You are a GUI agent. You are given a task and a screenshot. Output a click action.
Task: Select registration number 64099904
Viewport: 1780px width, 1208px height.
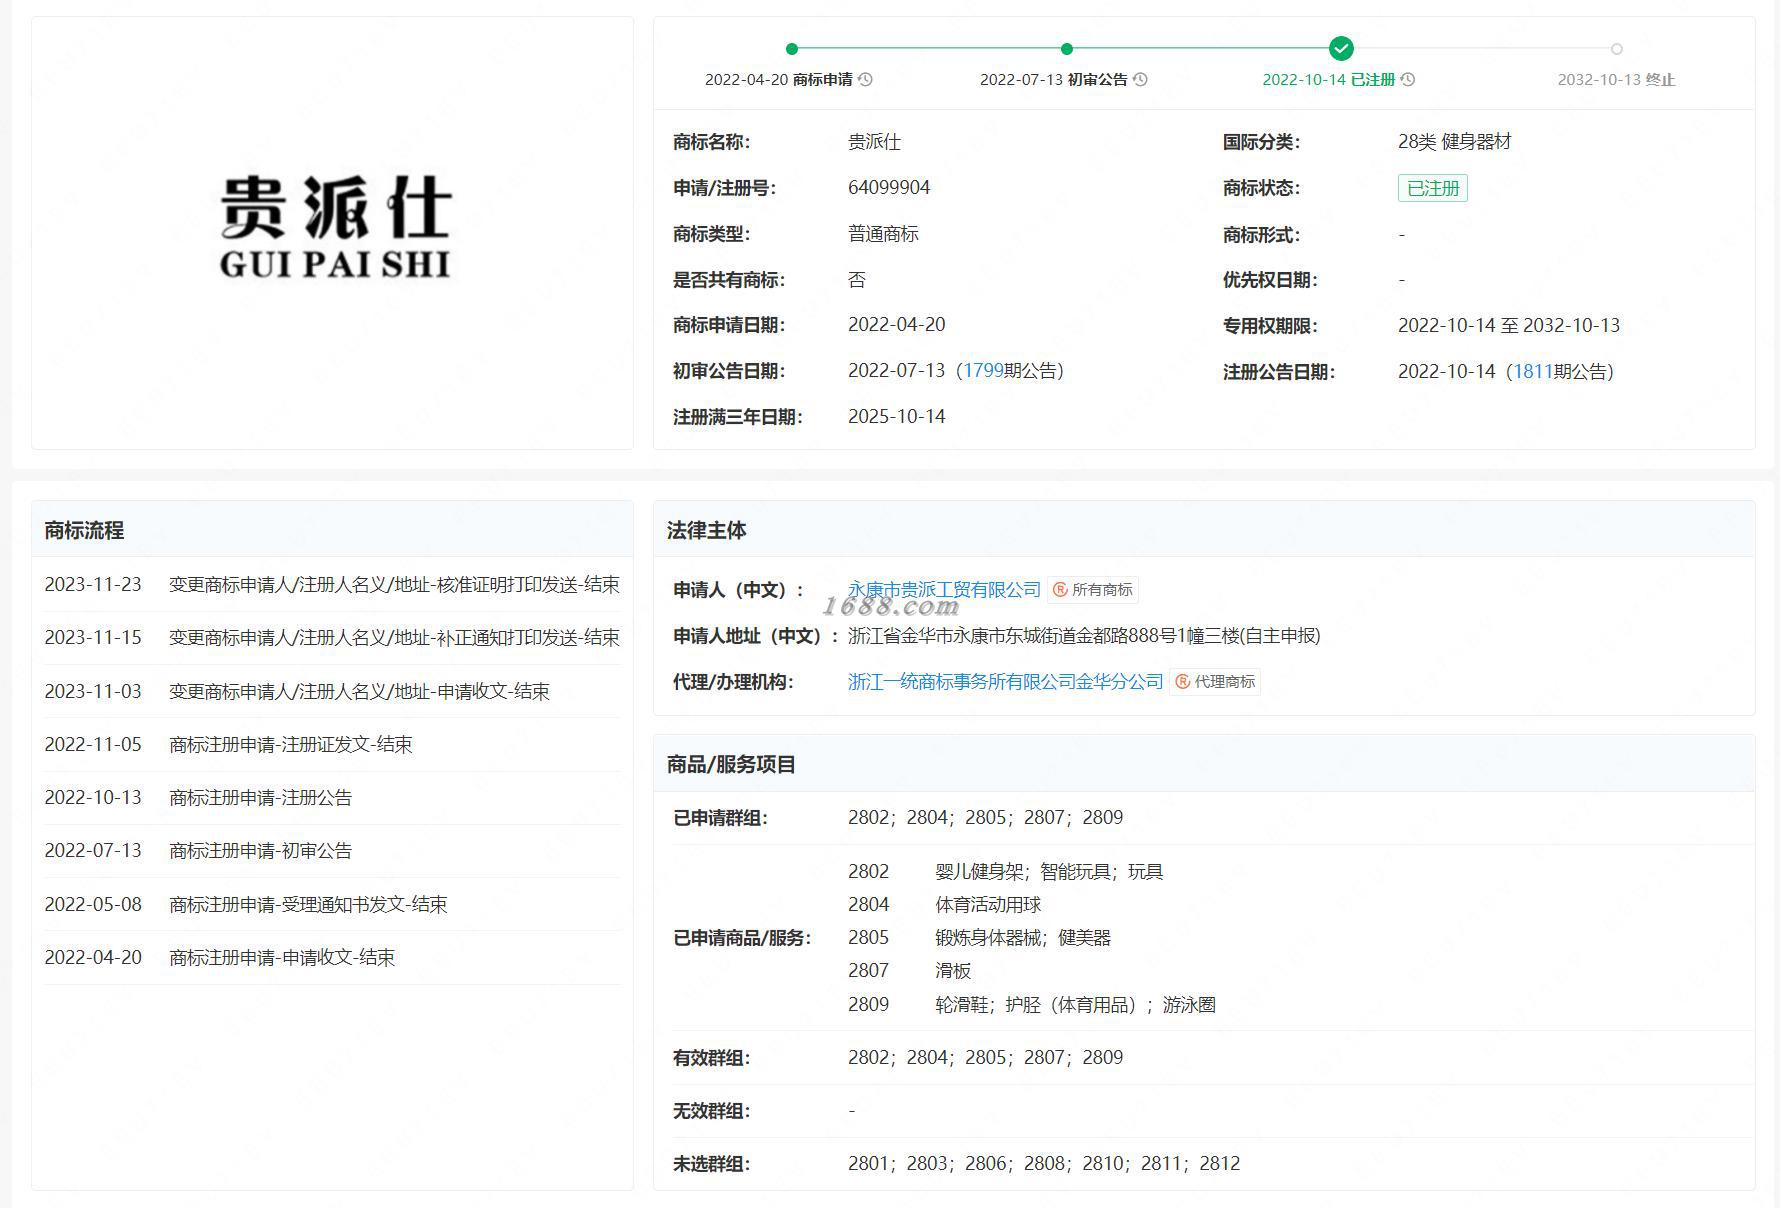[x=889, y=188]
